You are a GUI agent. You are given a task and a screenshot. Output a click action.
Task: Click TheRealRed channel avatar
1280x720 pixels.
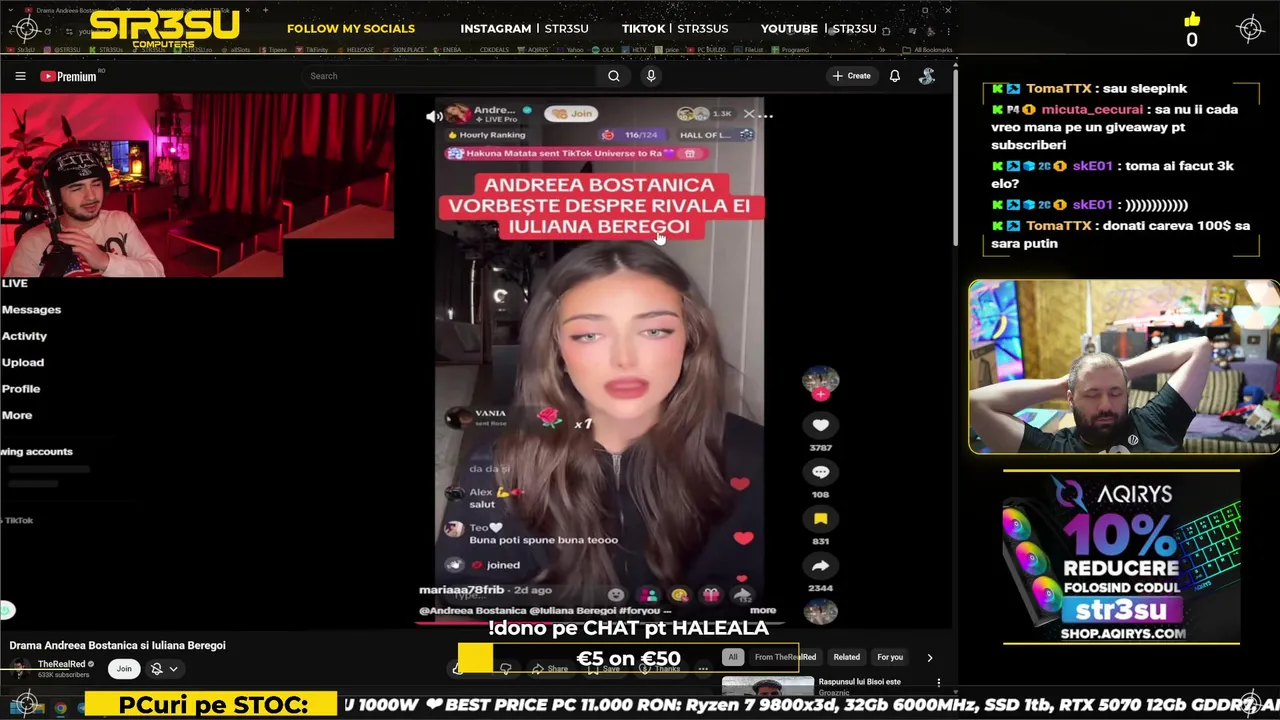[20, 668]
